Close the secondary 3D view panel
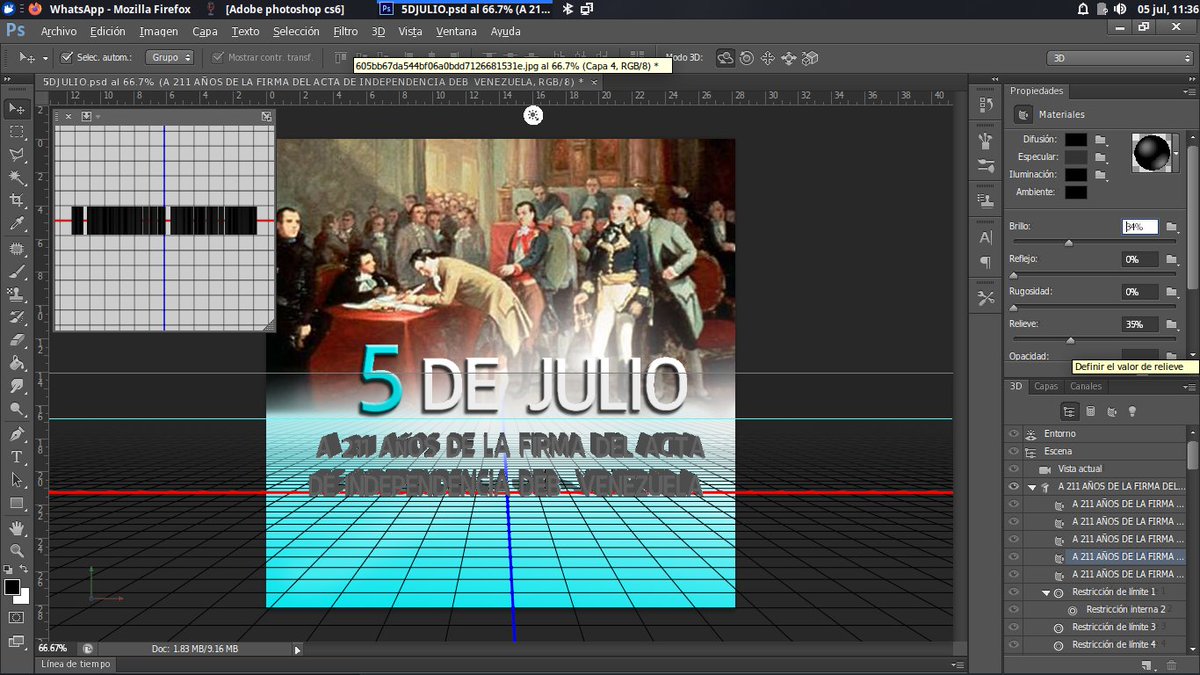Image resolution: width=1200 pixels, height=675 pixels. [x=68, y=117]
